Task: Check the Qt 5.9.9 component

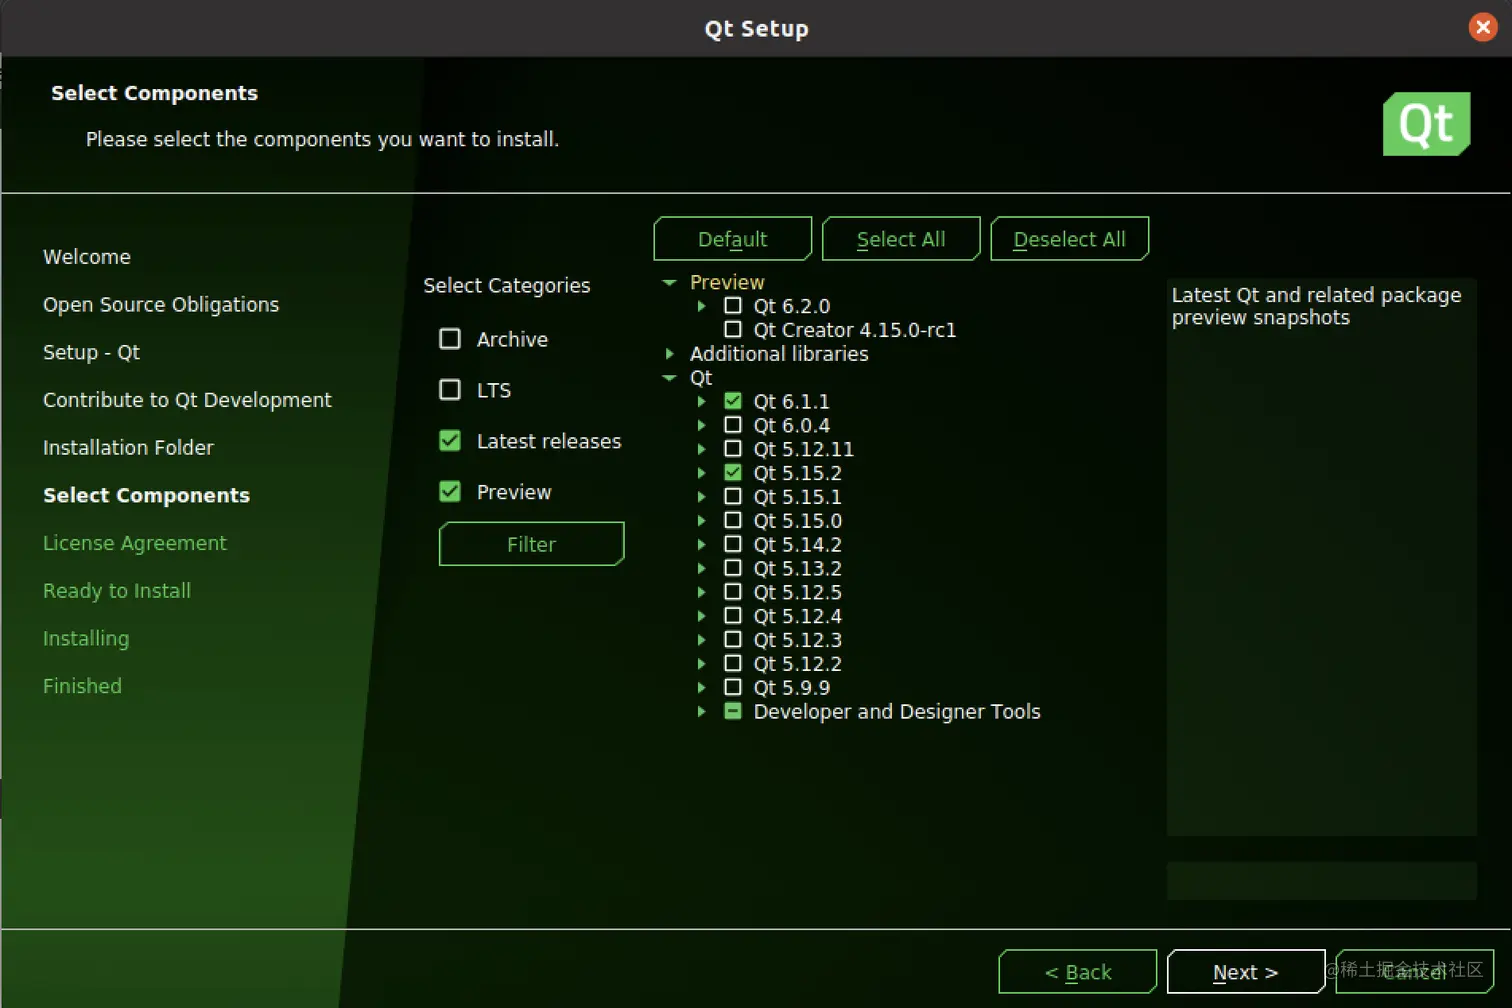Action: pos(733,687)
